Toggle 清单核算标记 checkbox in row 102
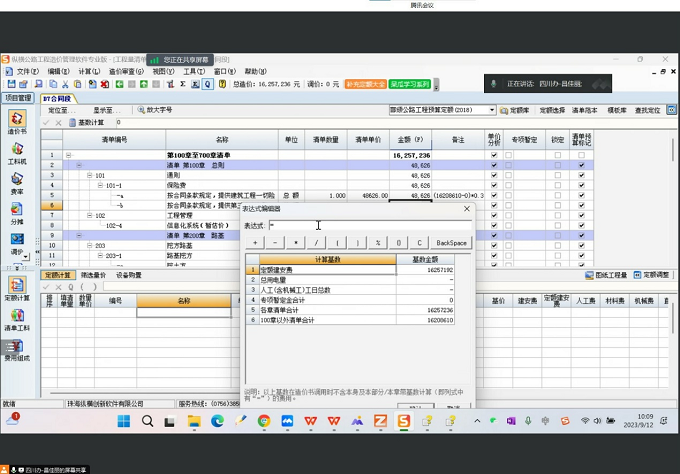The width and height of the screenshot is (680, 474). click(582, 215)
